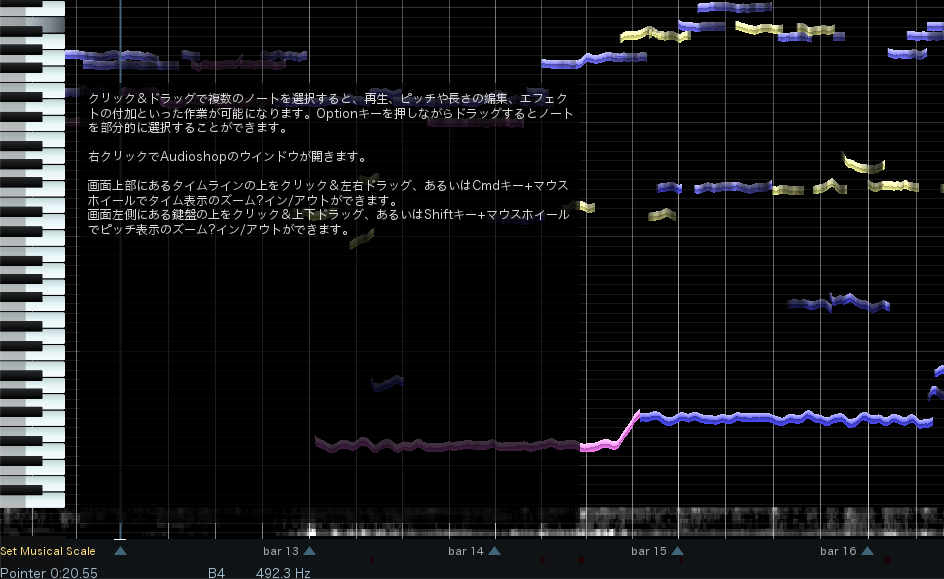Select the small yellow note just left of bar 15

point(662,214)
